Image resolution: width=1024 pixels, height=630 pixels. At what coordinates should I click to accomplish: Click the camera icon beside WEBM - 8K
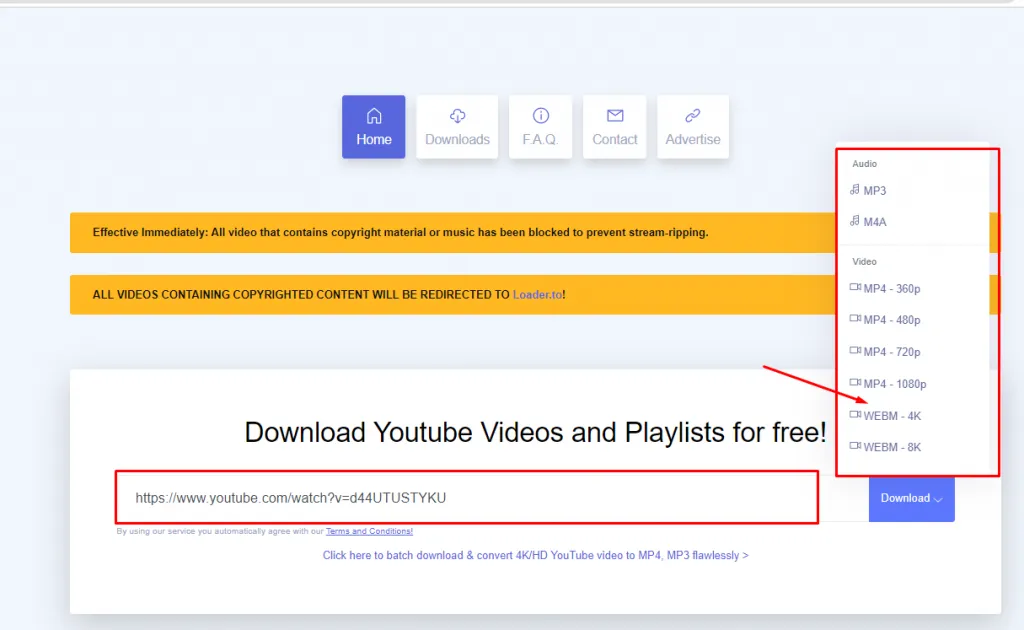point(855,446)
